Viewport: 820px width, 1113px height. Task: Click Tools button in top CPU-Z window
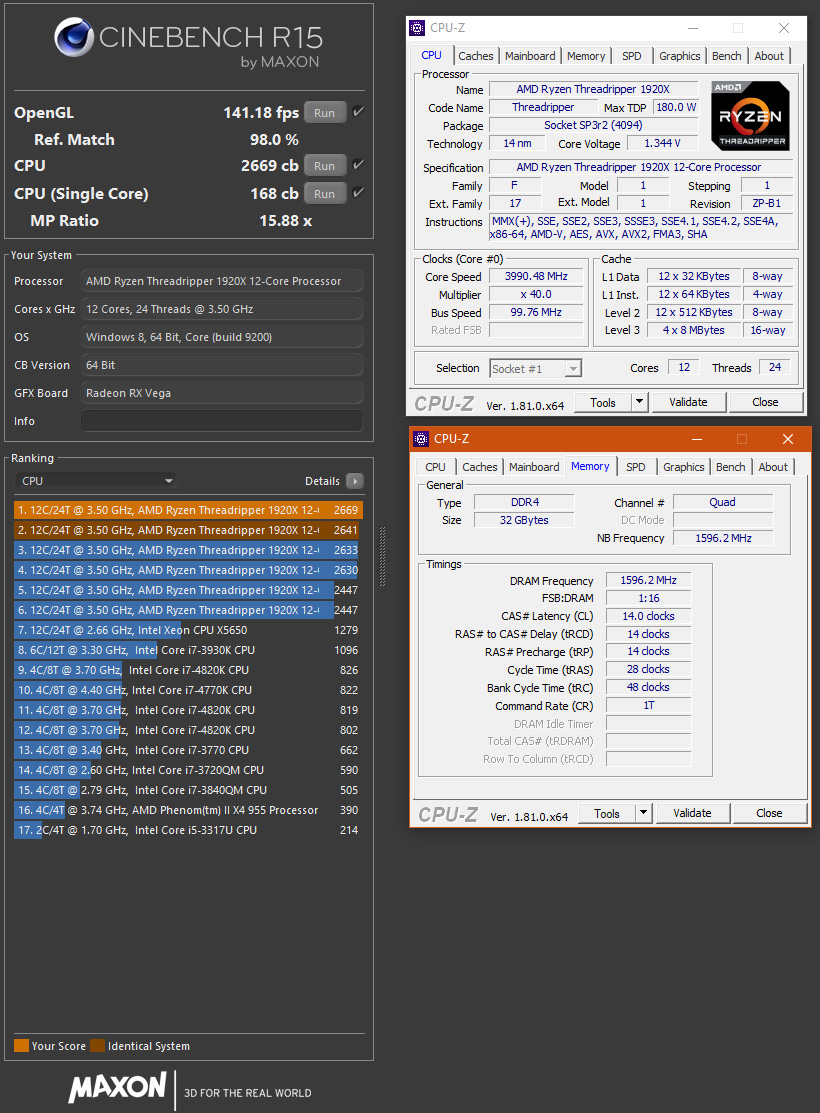tap(603, 402)
